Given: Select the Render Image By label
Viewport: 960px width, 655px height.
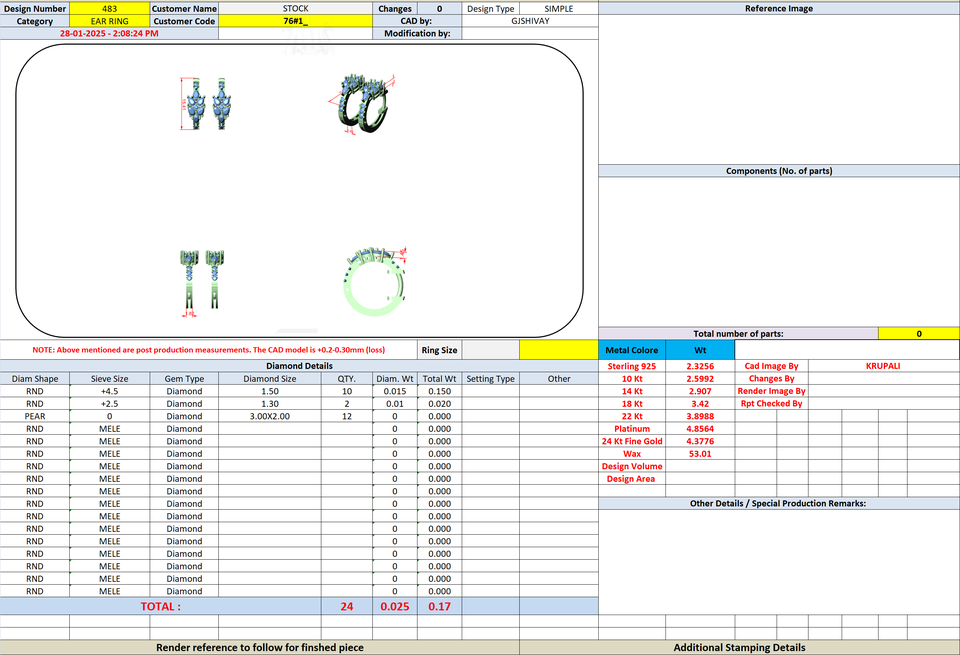Looking at the screenshot, I should [771, 391].
